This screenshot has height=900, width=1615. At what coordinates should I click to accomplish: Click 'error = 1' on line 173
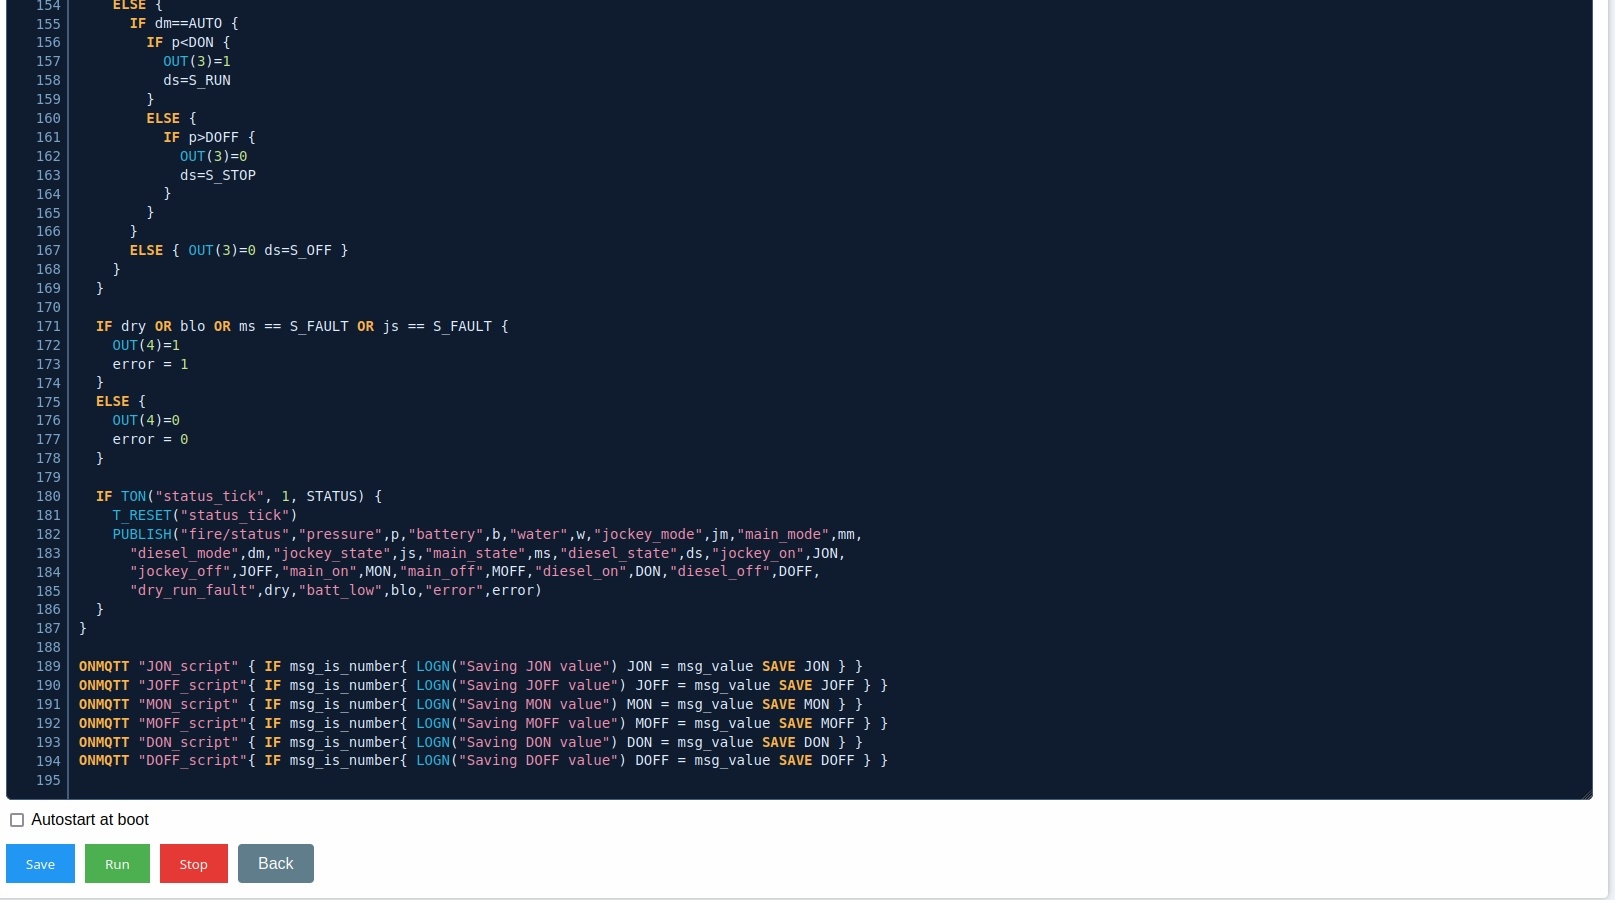[x=150, y=364]
